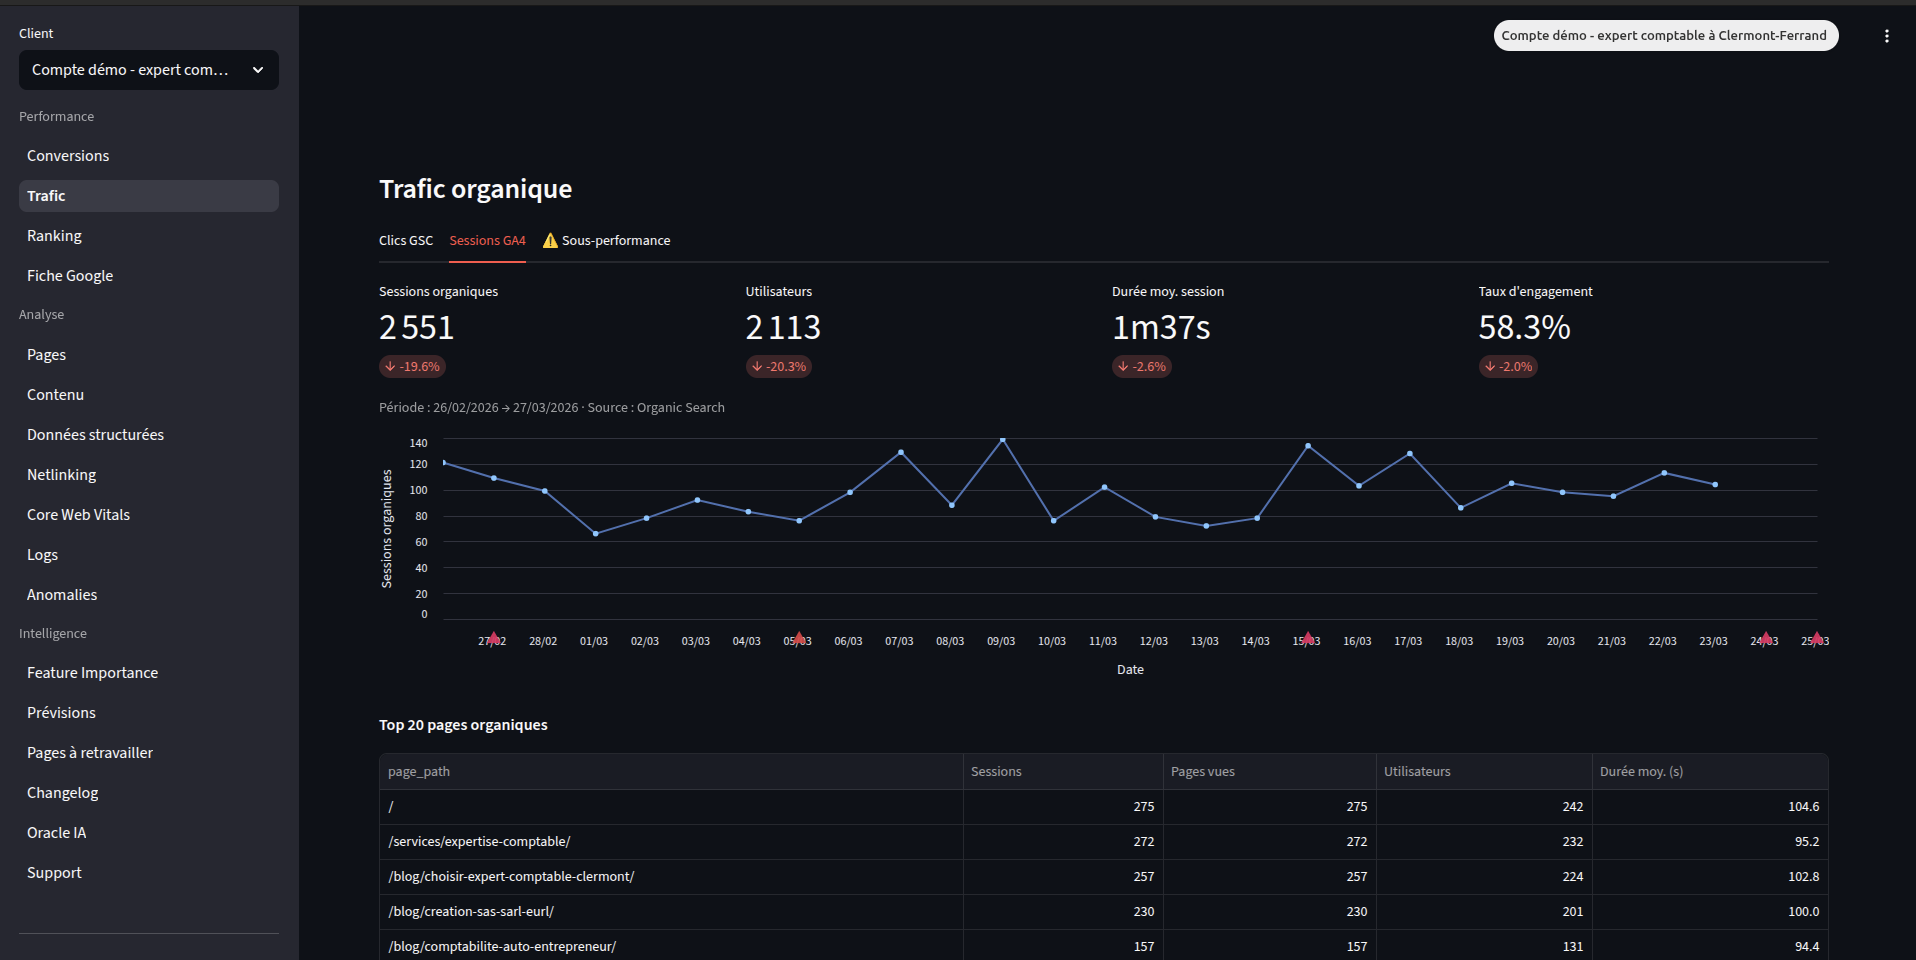Navigate to Core Web Vitals
Viewport: 1916px width, 960px height.
(x=78, y=514)
